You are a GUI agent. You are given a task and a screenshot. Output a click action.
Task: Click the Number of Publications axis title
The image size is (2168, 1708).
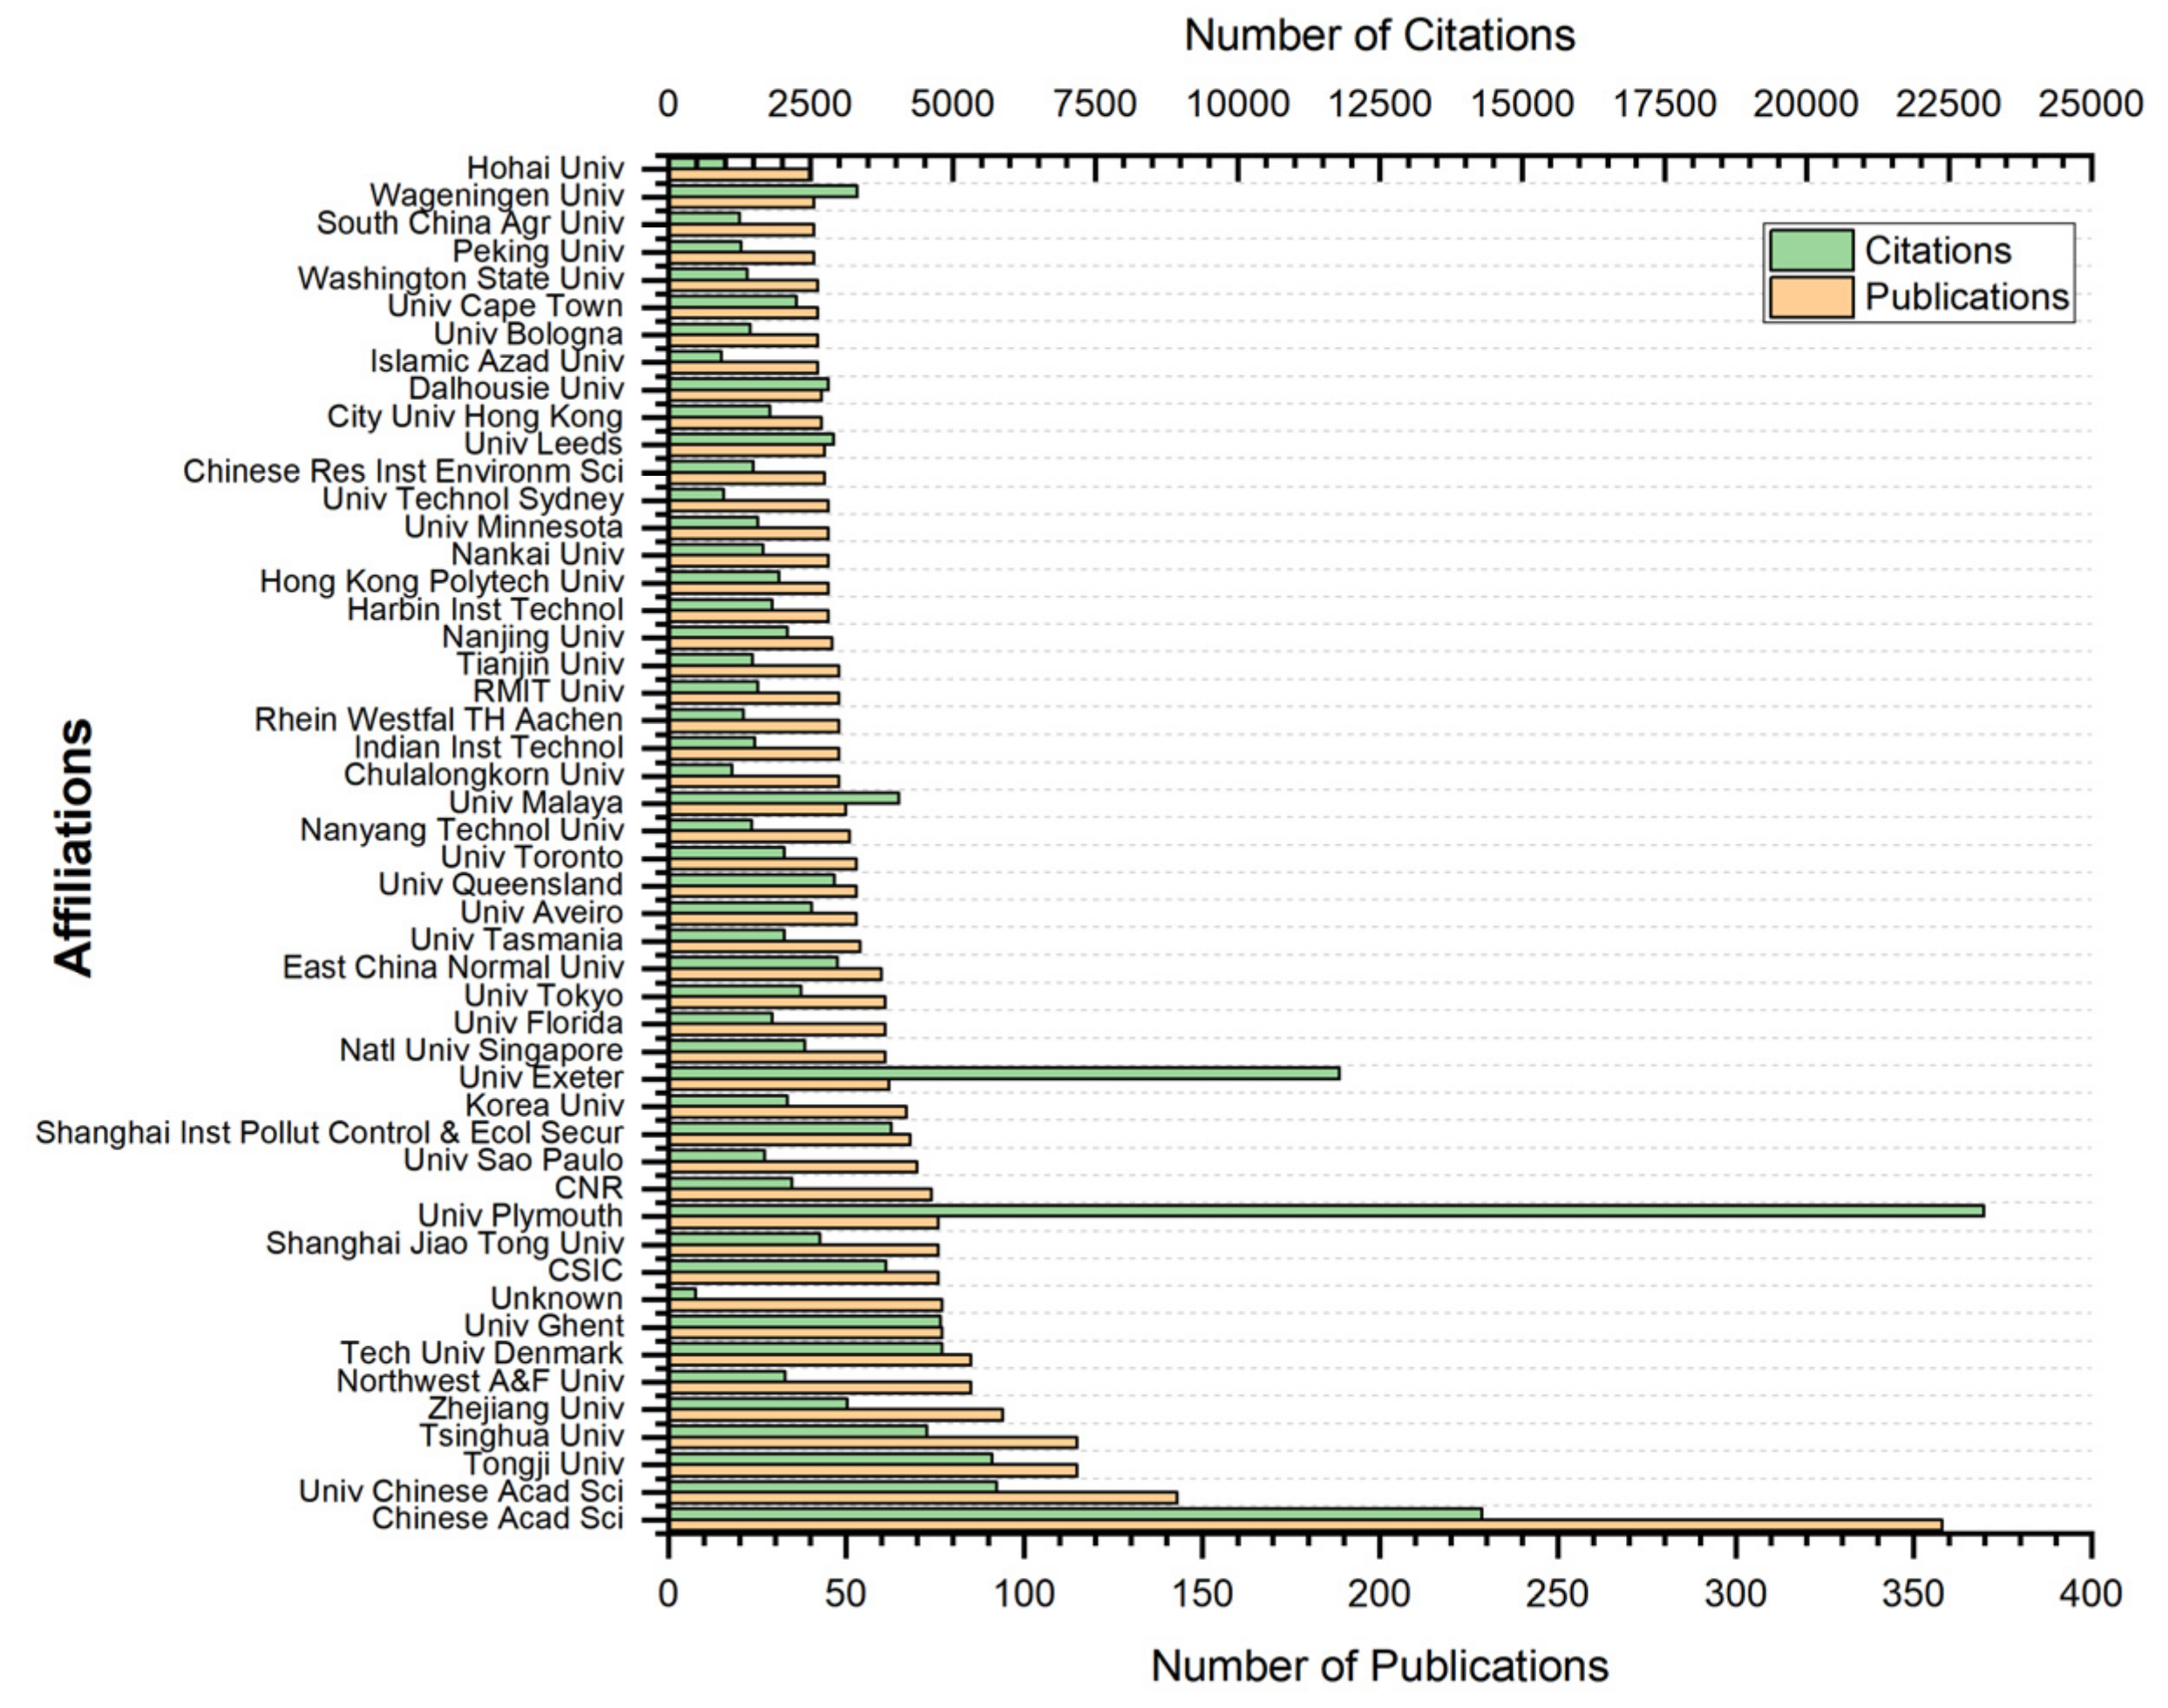tap(1379, 1666)
